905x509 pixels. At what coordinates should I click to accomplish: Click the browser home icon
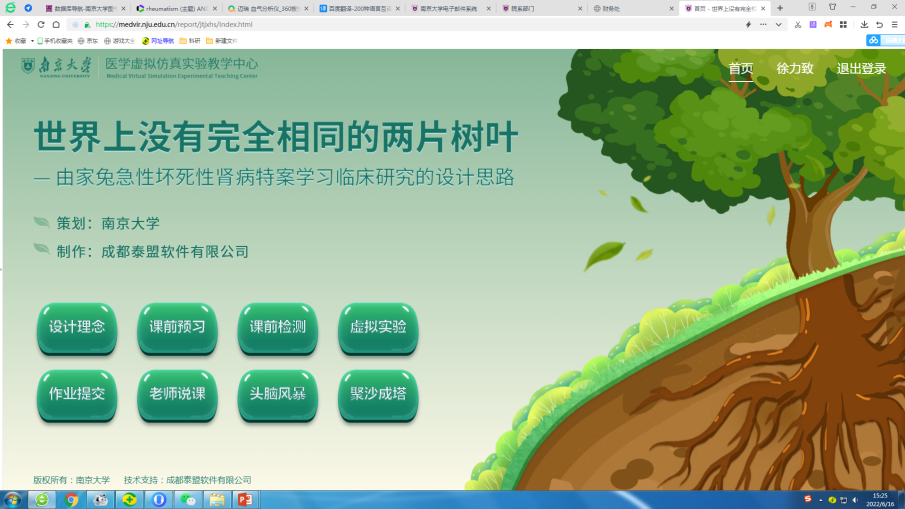[56, 24]
